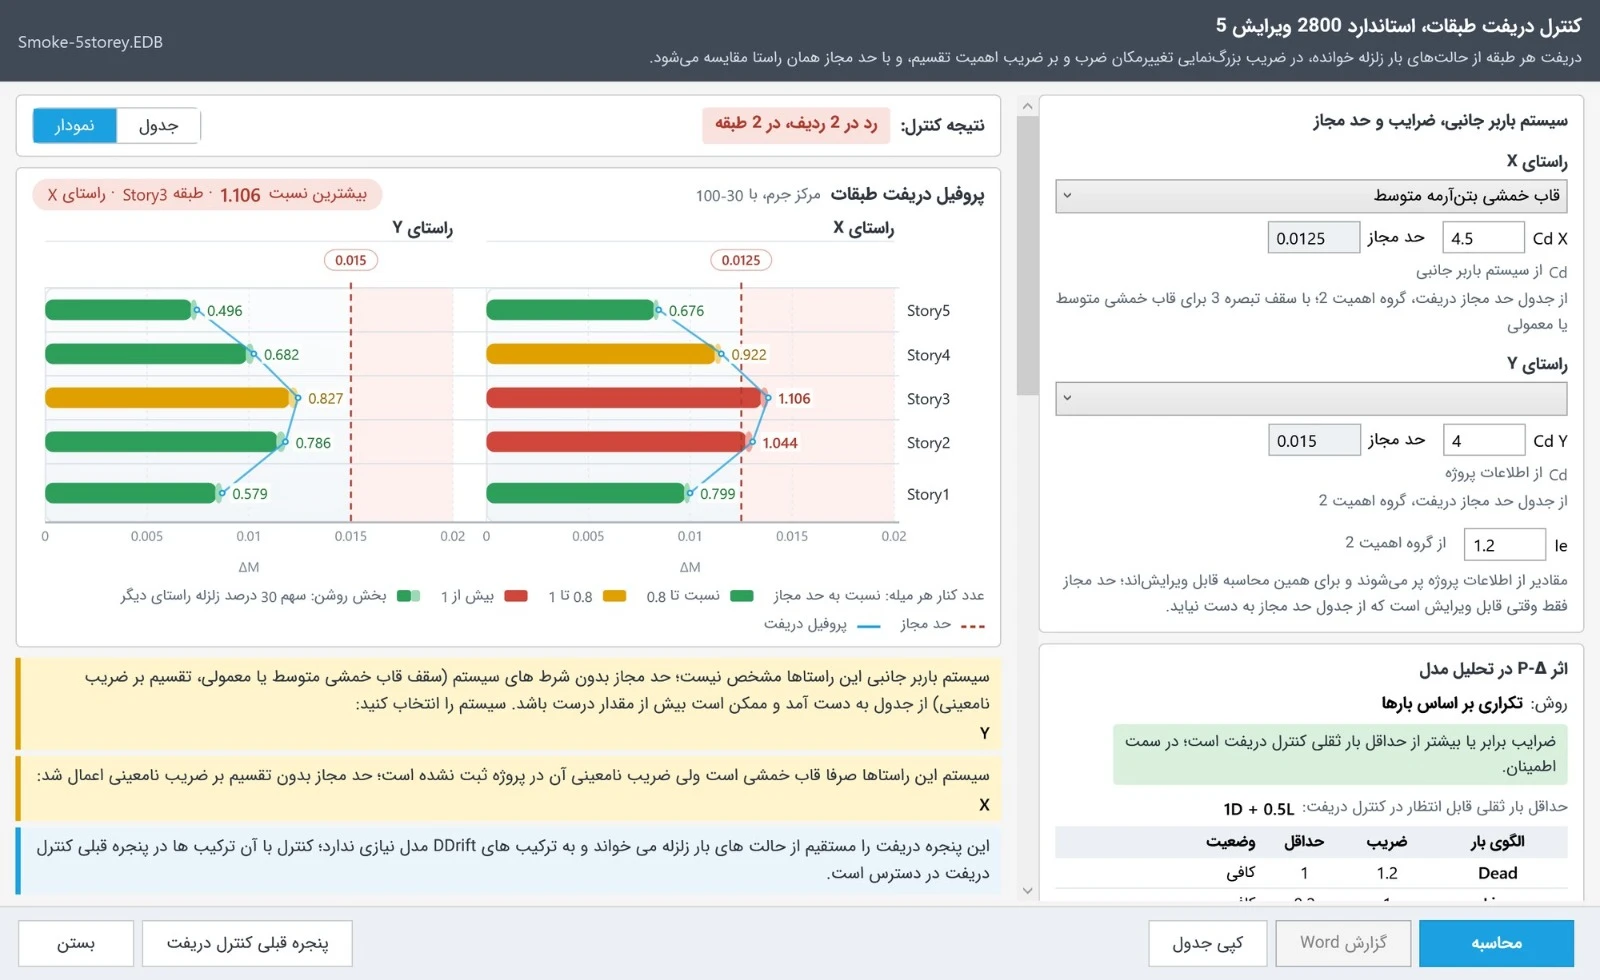The width and height of the screenshot is (1600, 980).
Task: Click the Ie importance factor field
Action: pyautogui.click(x=1505, y=544)
